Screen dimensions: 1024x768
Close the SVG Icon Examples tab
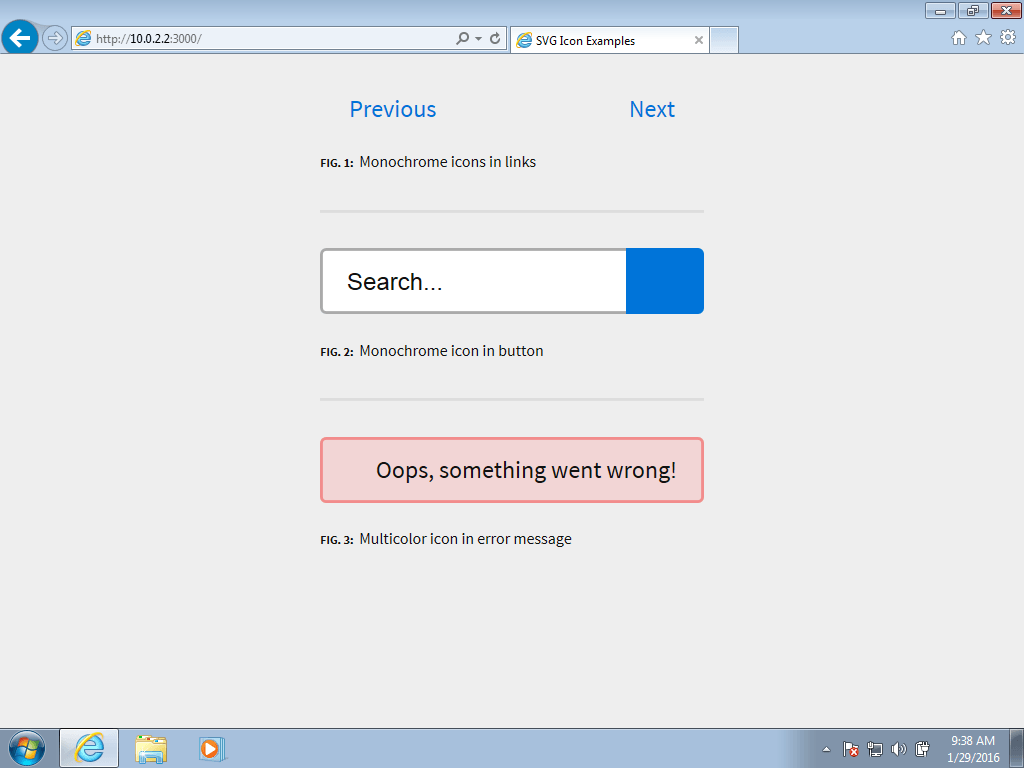click(699, 40)
